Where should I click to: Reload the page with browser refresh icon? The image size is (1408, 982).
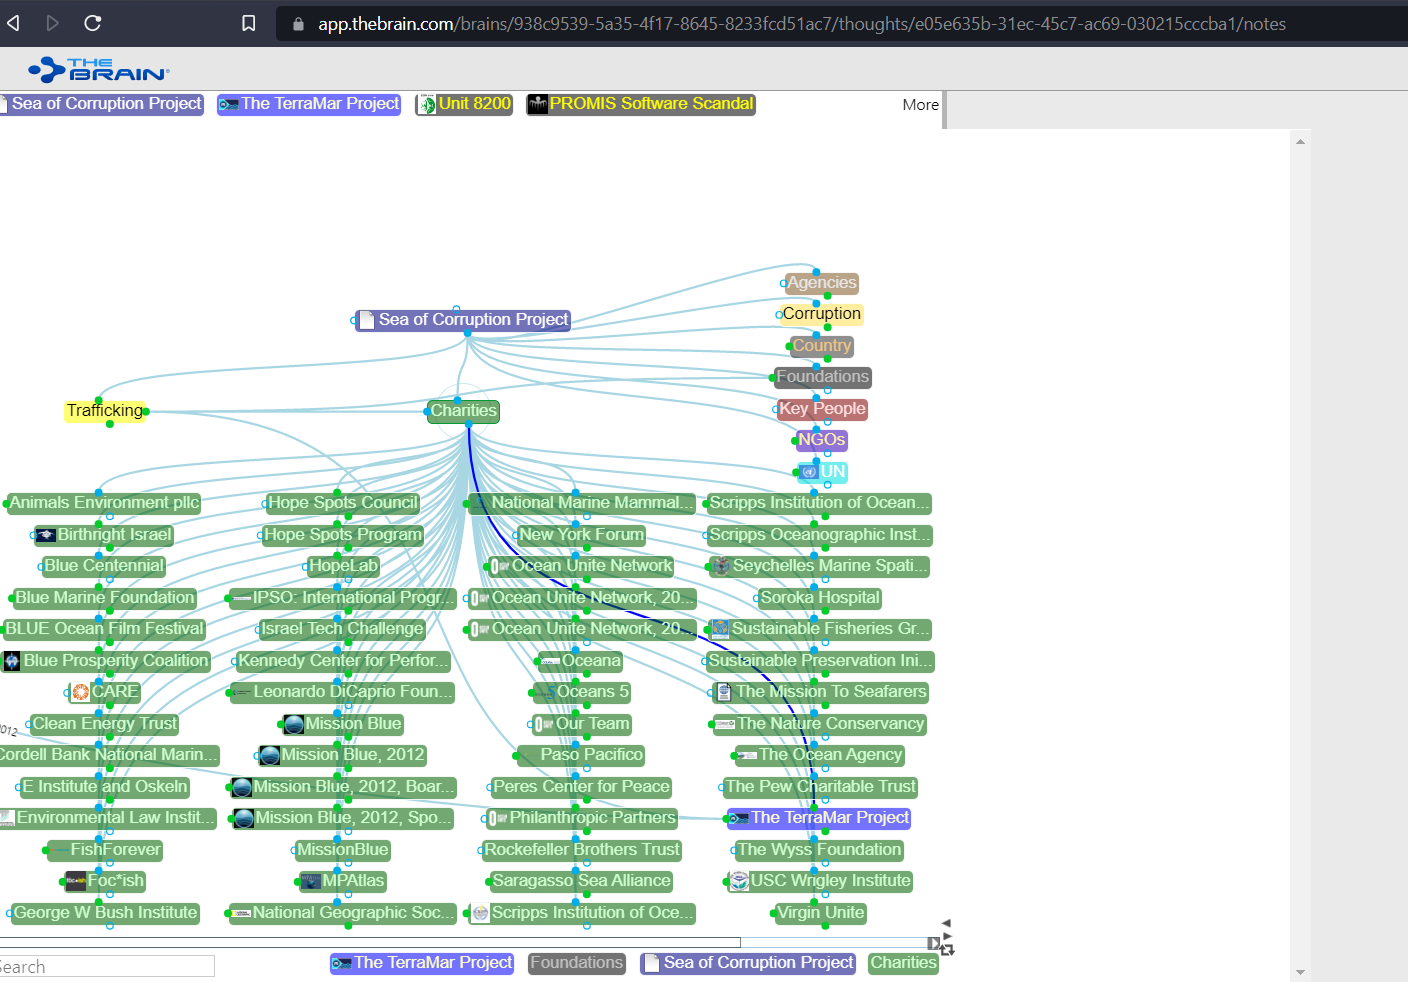click(93, 23)
